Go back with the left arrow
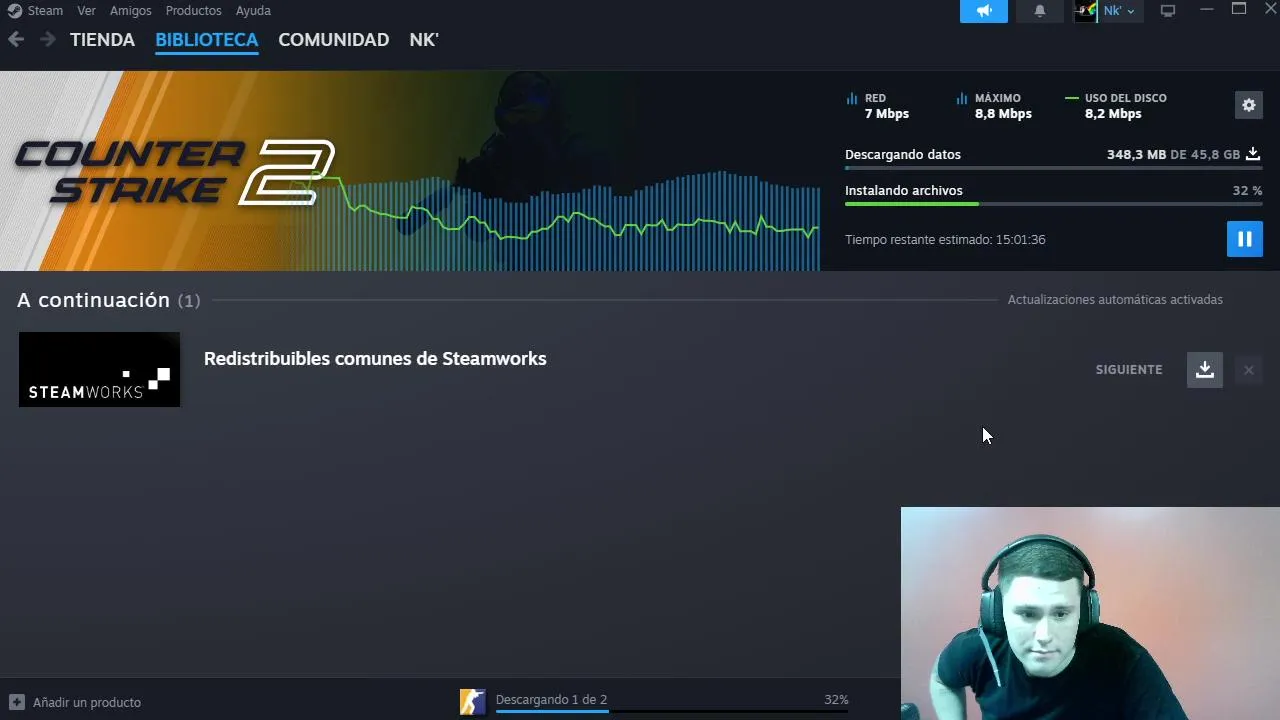1280x720 pixels. click(x=16, y=40)
